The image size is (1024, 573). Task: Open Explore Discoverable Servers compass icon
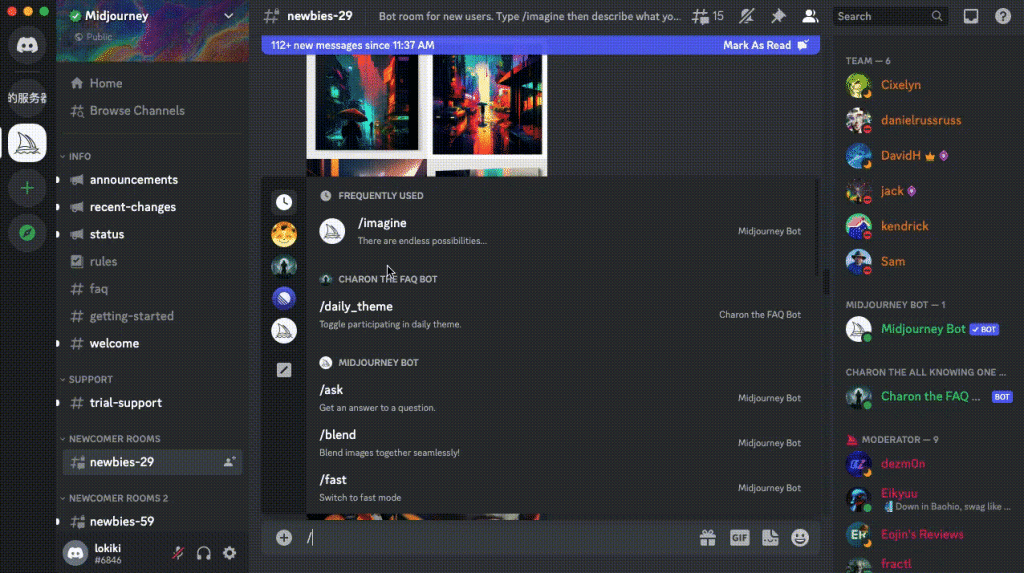[27, 233]
